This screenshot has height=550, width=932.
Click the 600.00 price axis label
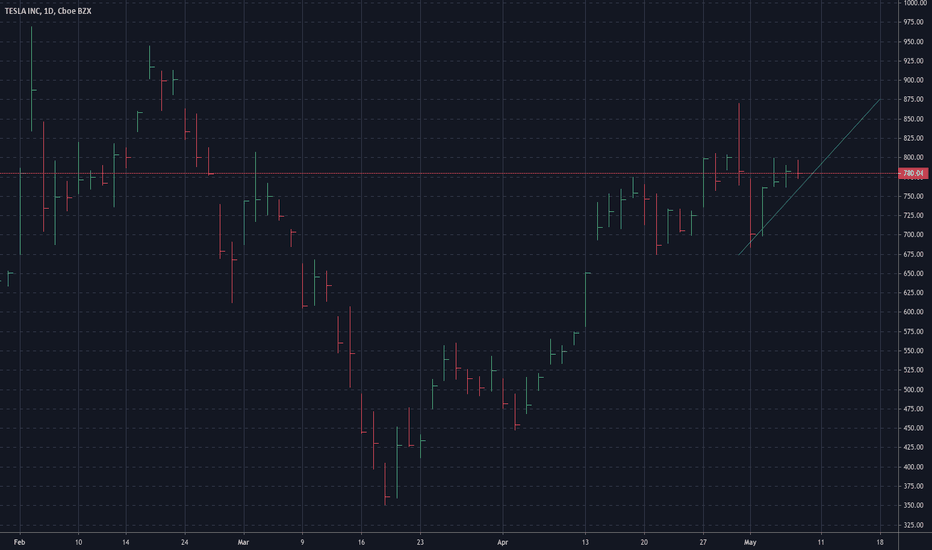(x=913, y=312)
